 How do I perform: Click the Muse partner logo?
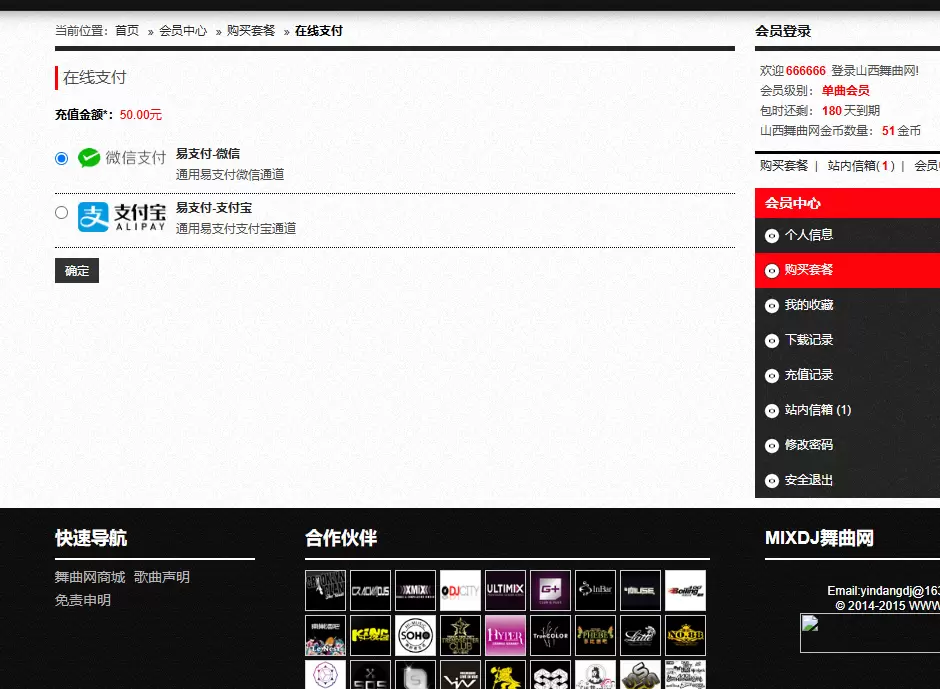[640, 591]
